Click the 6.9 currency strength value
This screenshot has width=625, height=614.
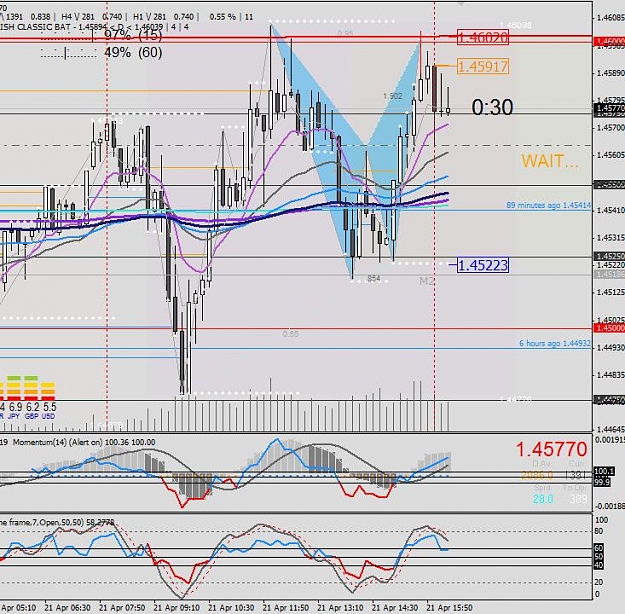16,407
